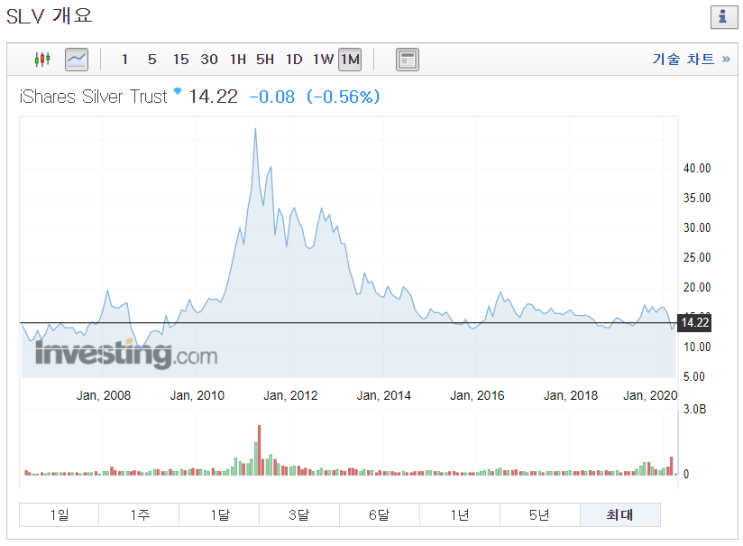Viewport: 743px width, 546px height.
Task: Open the 기술 차트 link
Action: tap(691, 59)
